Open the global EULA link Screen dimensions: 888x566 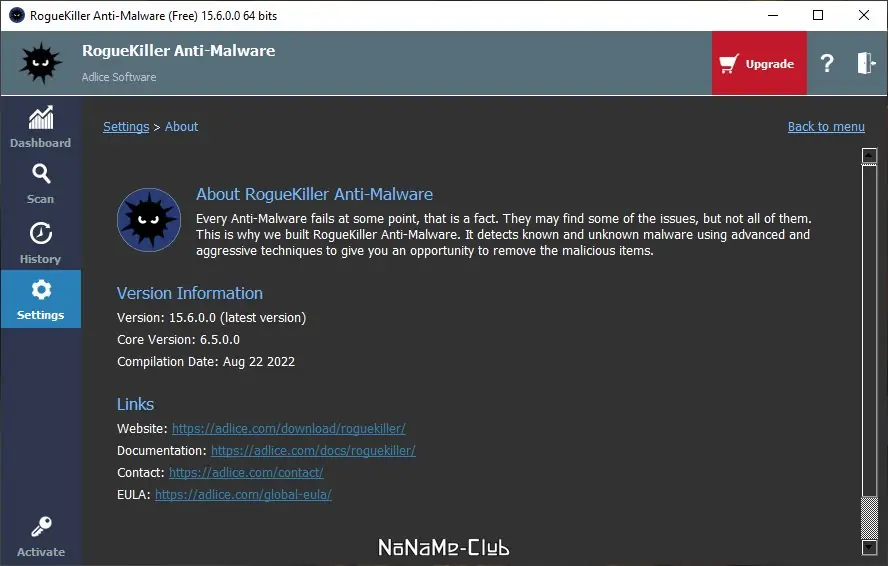click(243, 495)
